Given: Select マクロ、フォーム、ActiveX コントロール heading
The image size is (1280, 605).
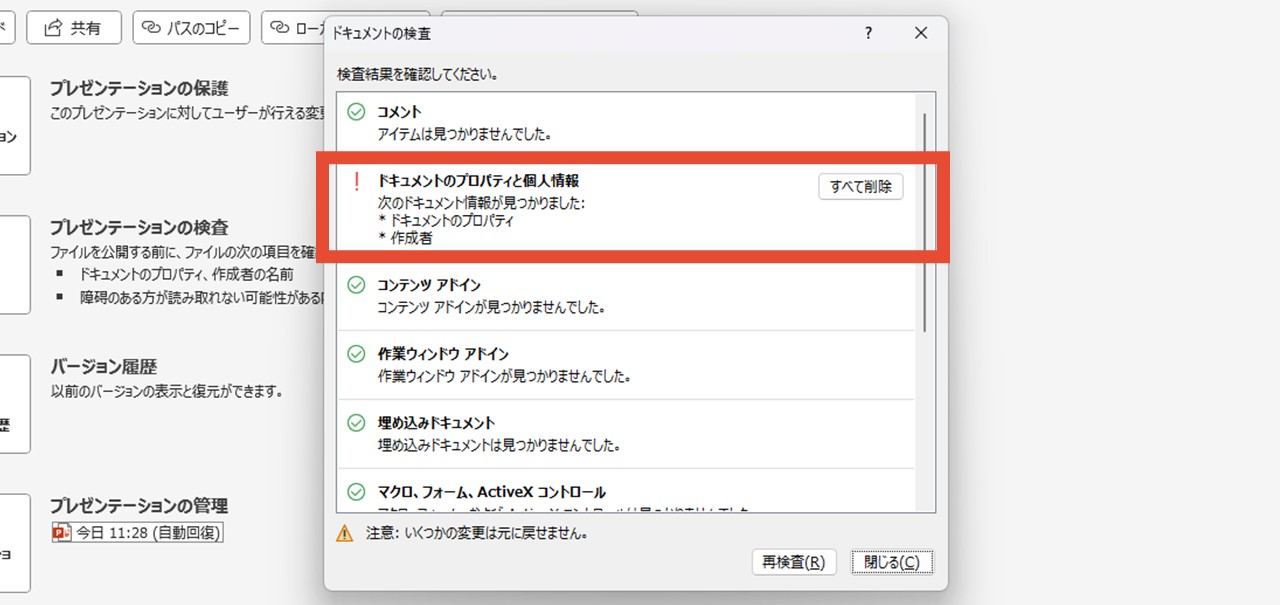Looking at the screenshot, I should click(x=491, y=492).
